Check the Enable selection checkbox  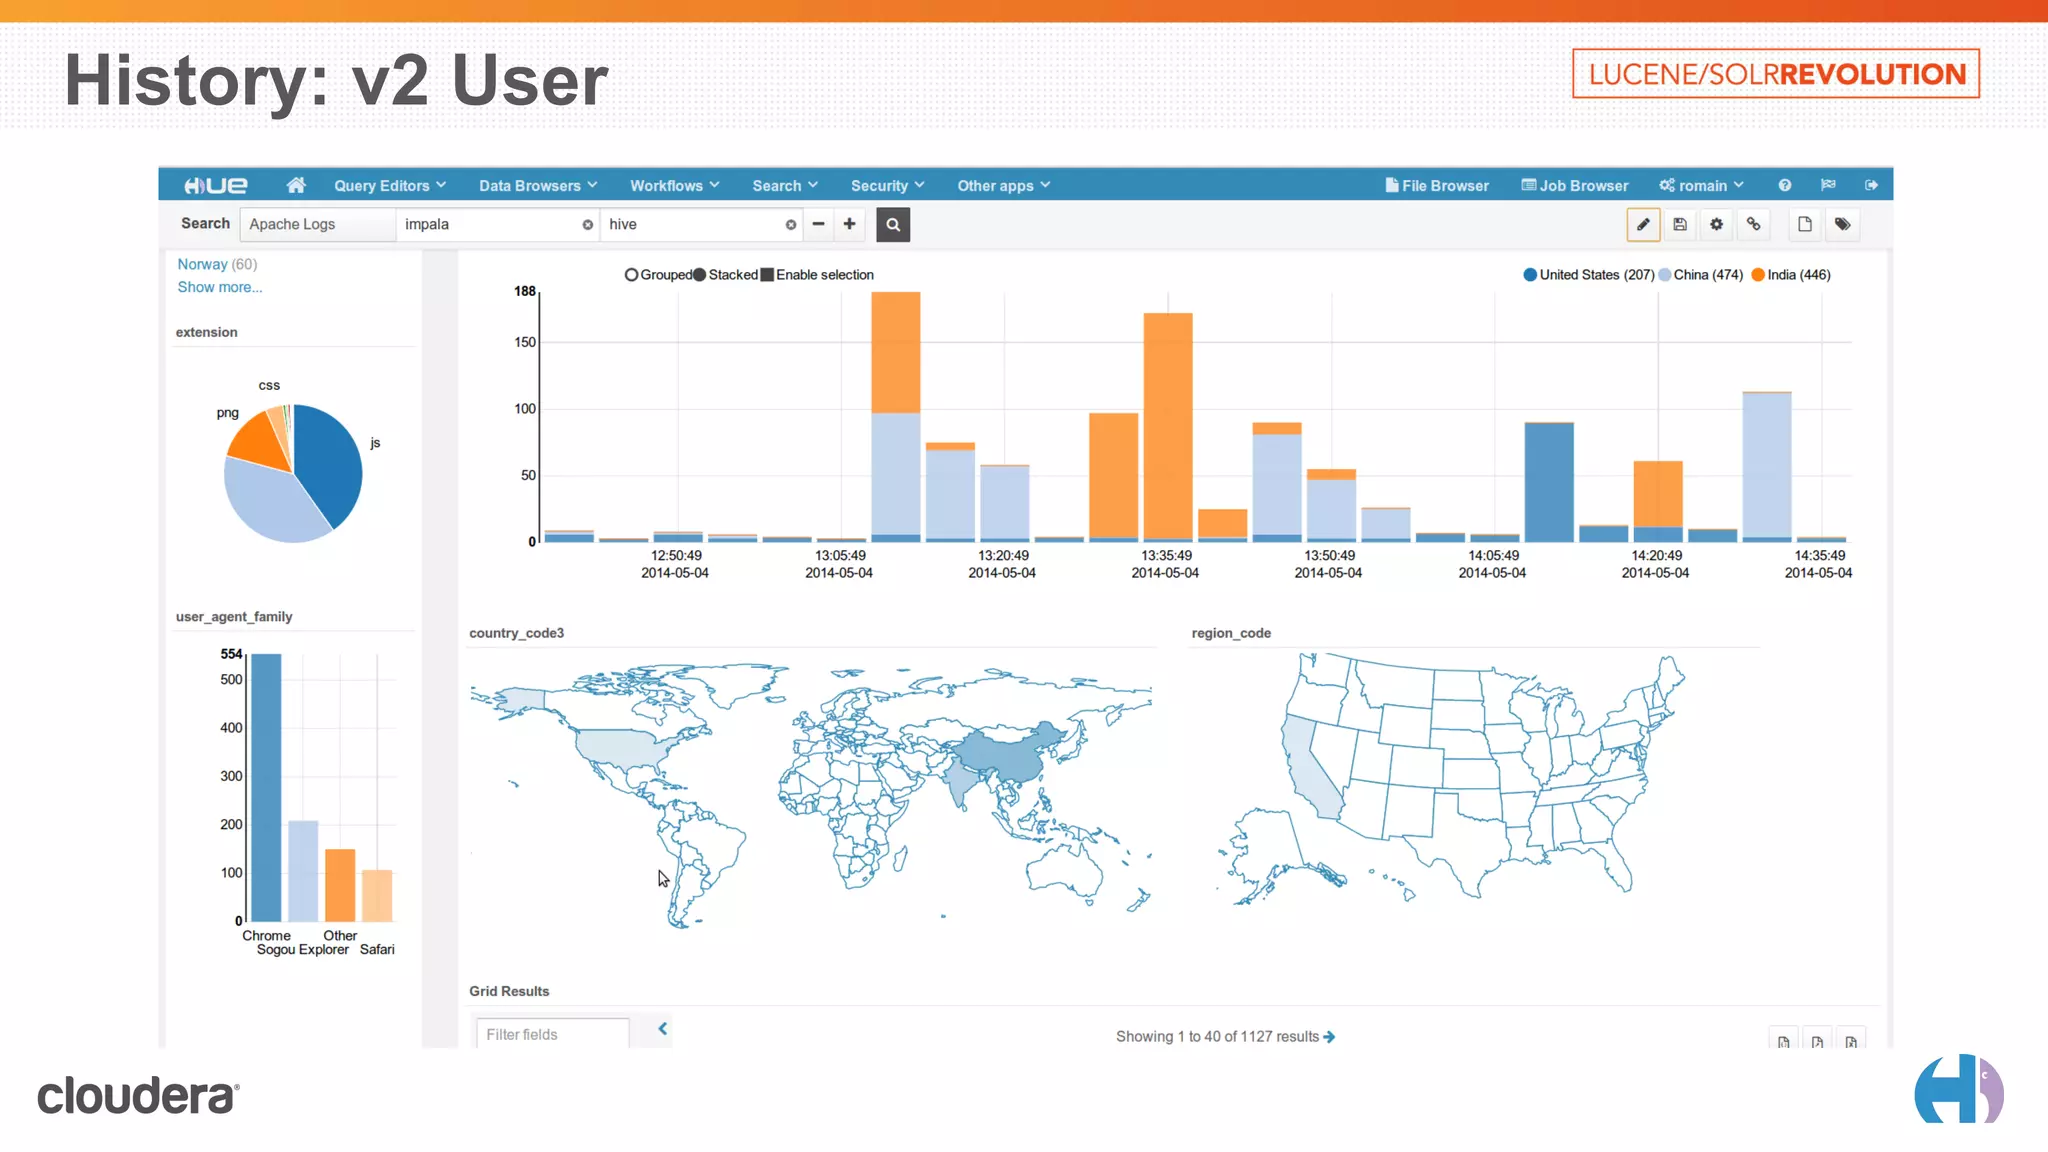pyautogui.click(x=767, y=275)
